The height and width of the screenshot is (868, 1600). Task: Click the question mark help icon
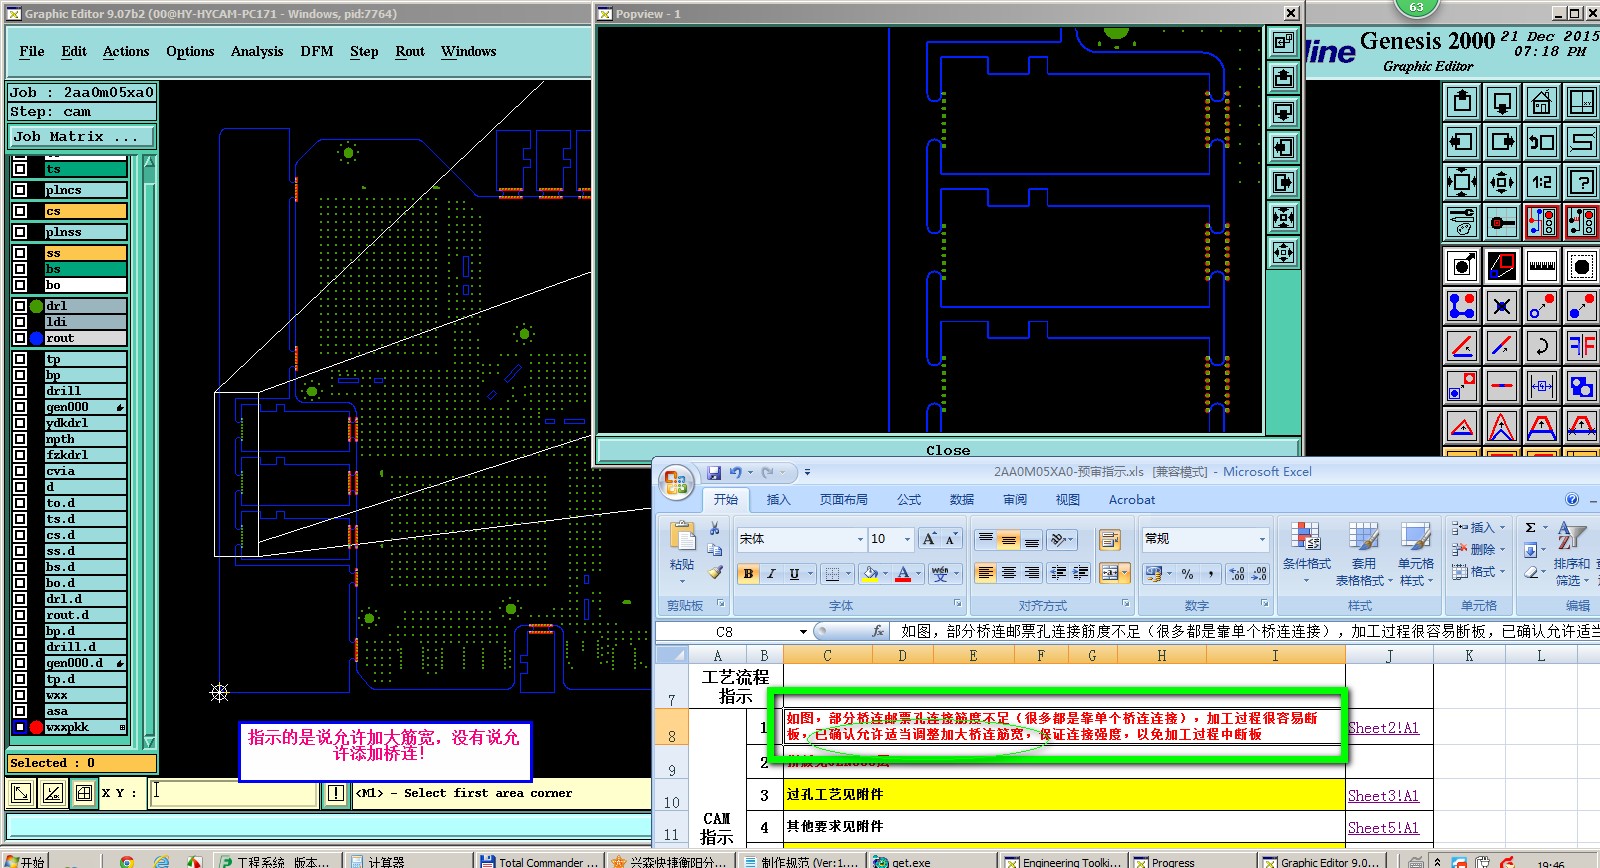(x=1581, y=182)
